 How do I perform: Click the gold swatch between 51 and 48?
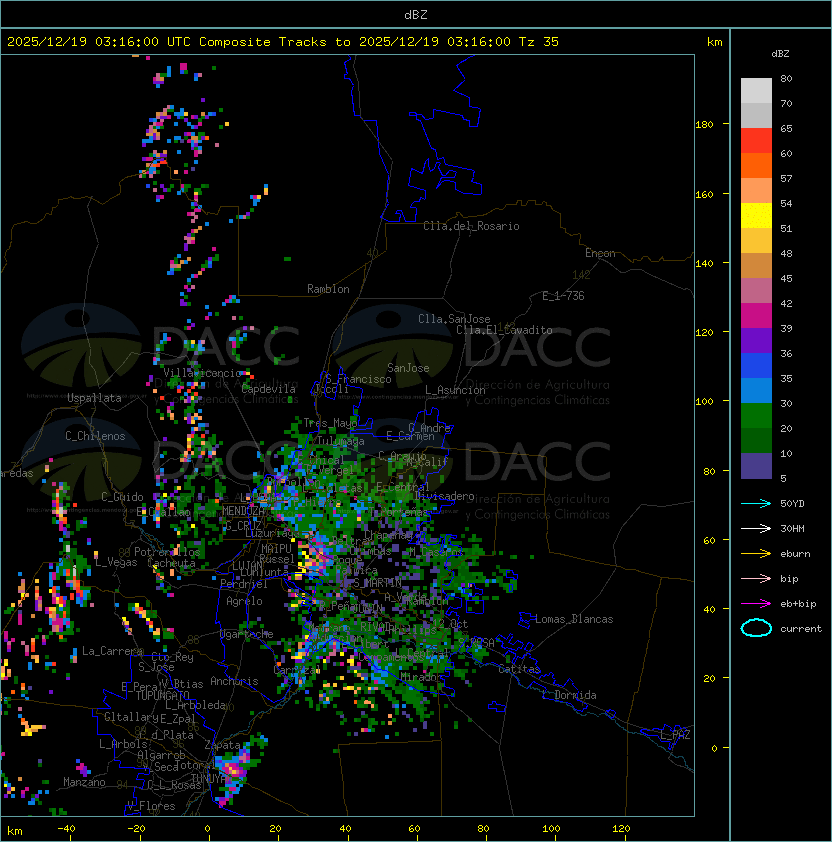click(x=756, y=241)
